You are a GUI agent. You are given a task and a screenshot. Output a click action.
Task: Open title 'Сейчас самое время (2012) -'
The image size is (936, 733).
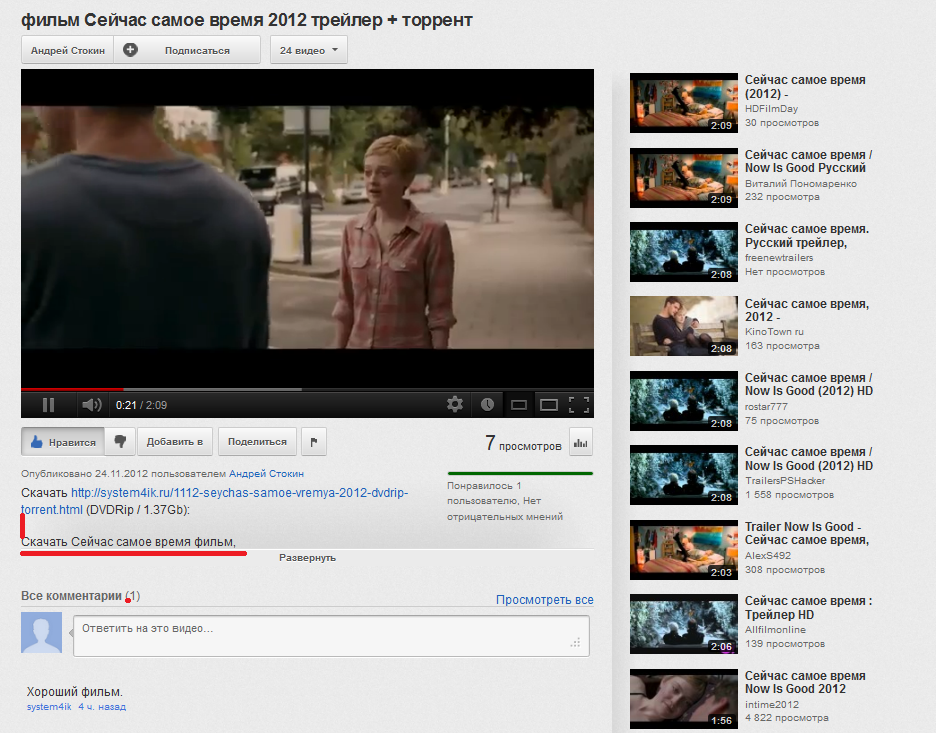click(805, 87)
